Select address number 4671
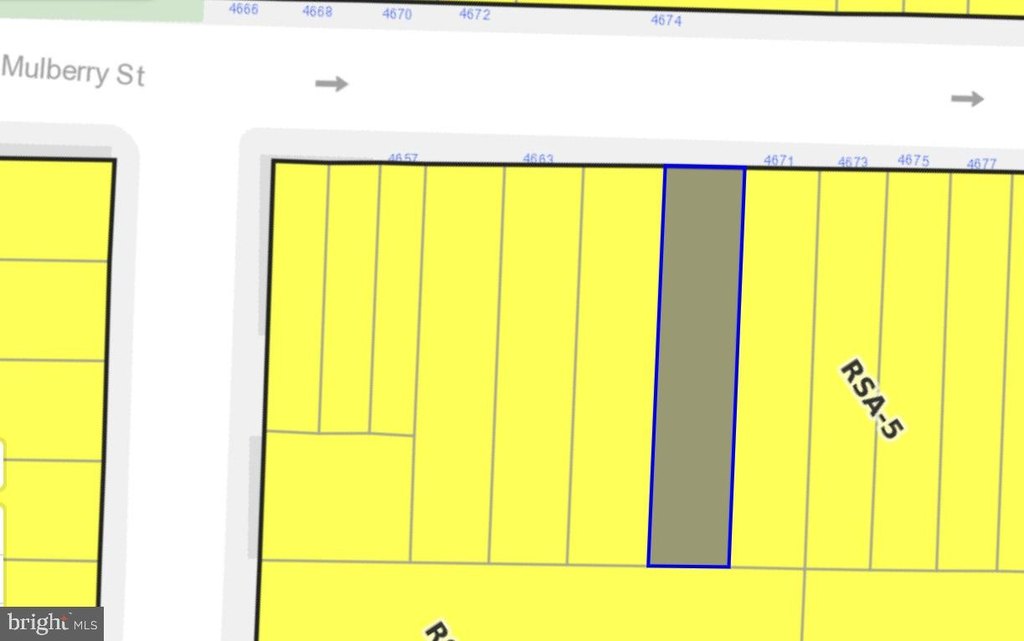Viewport: 1024px width, 641px height. [778, 160]
